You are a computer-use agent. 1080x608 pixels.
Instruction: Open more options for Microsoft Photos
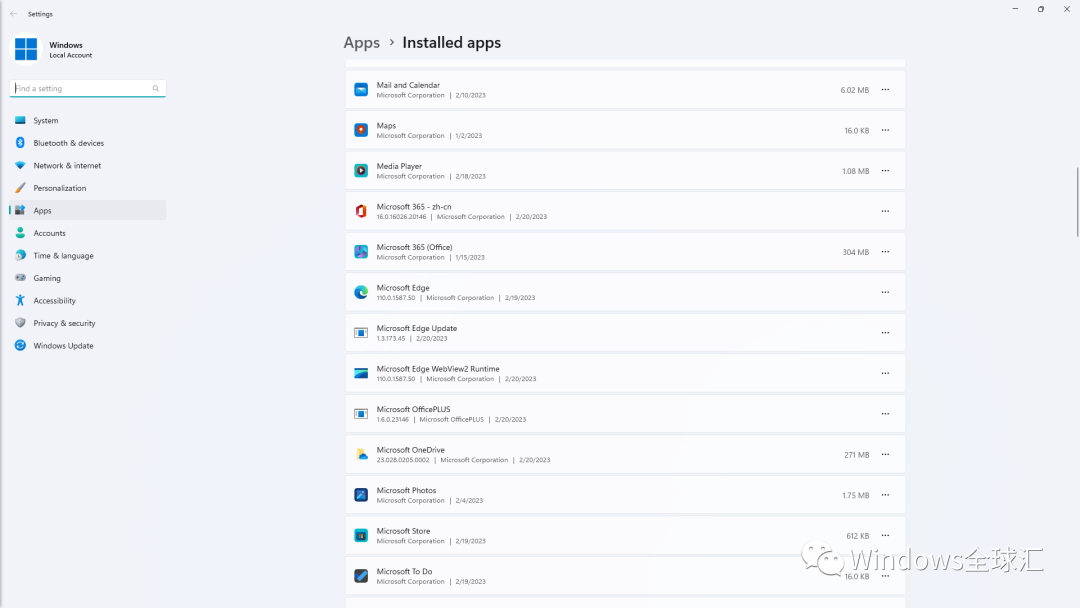pyautogui.click(x=885, y=495)
